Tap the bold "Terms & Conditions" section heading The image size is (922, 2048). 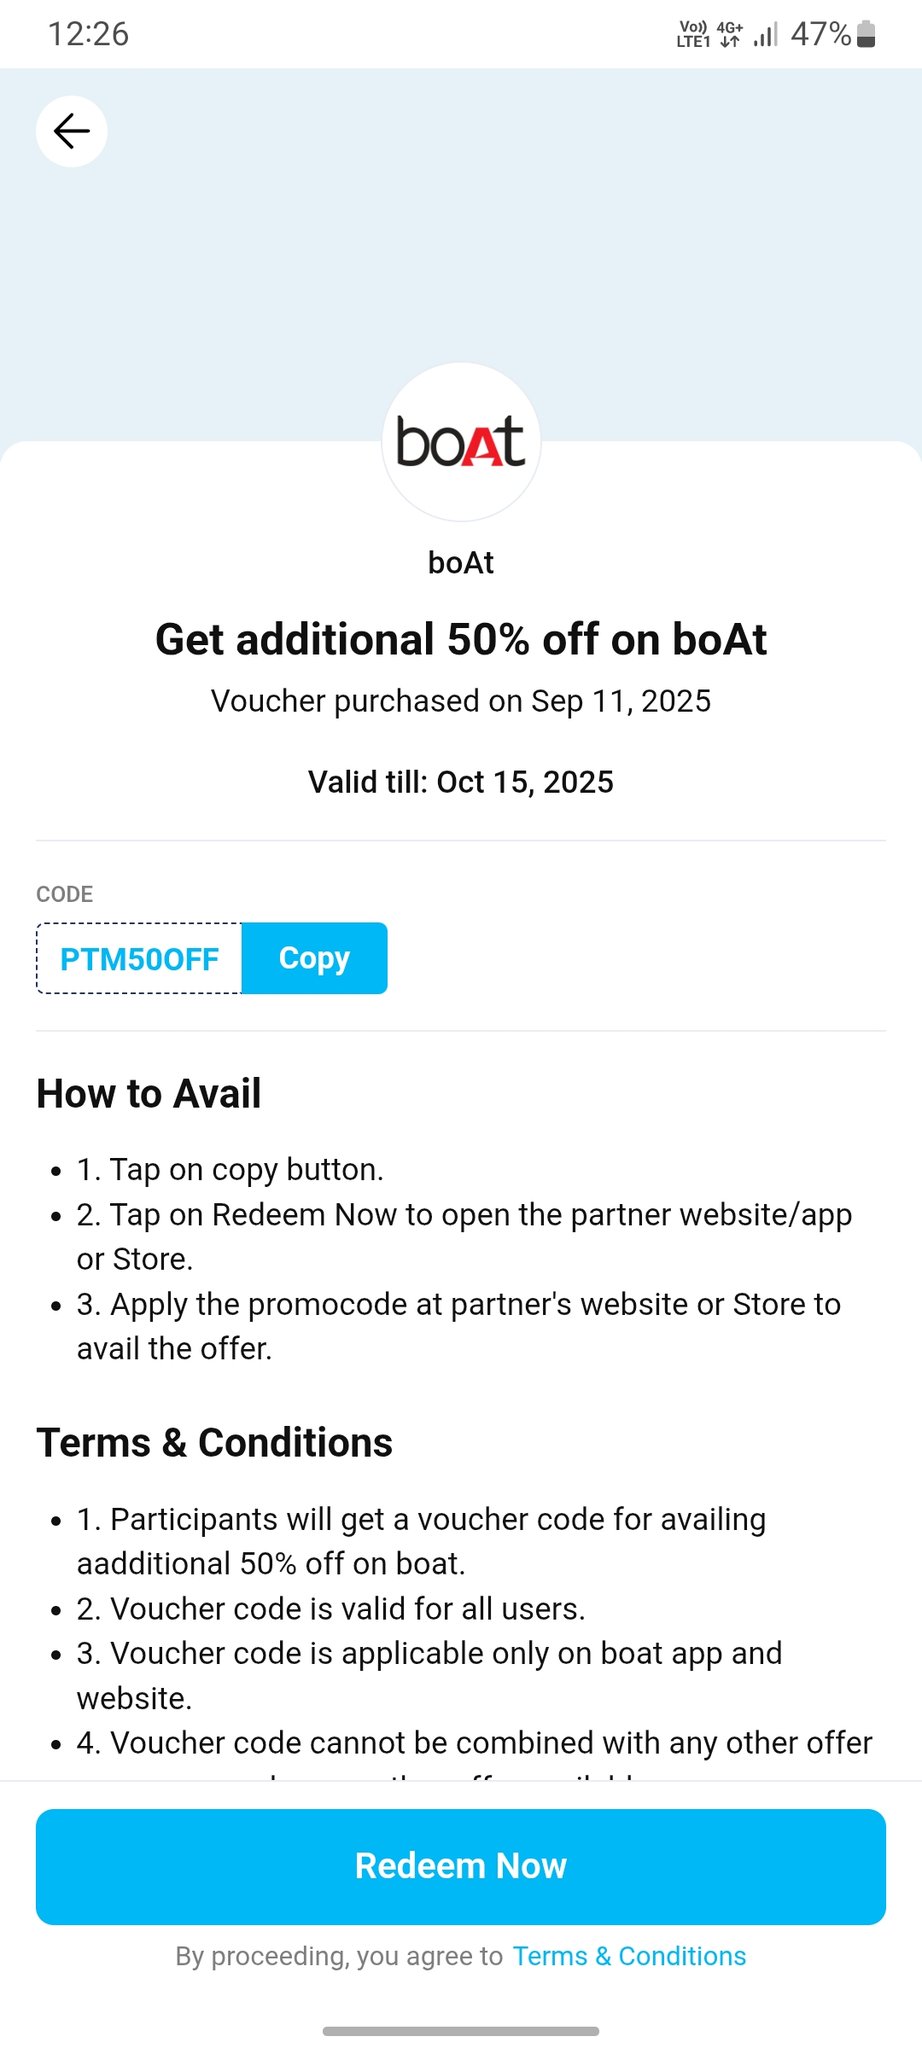coord(214,1443)
